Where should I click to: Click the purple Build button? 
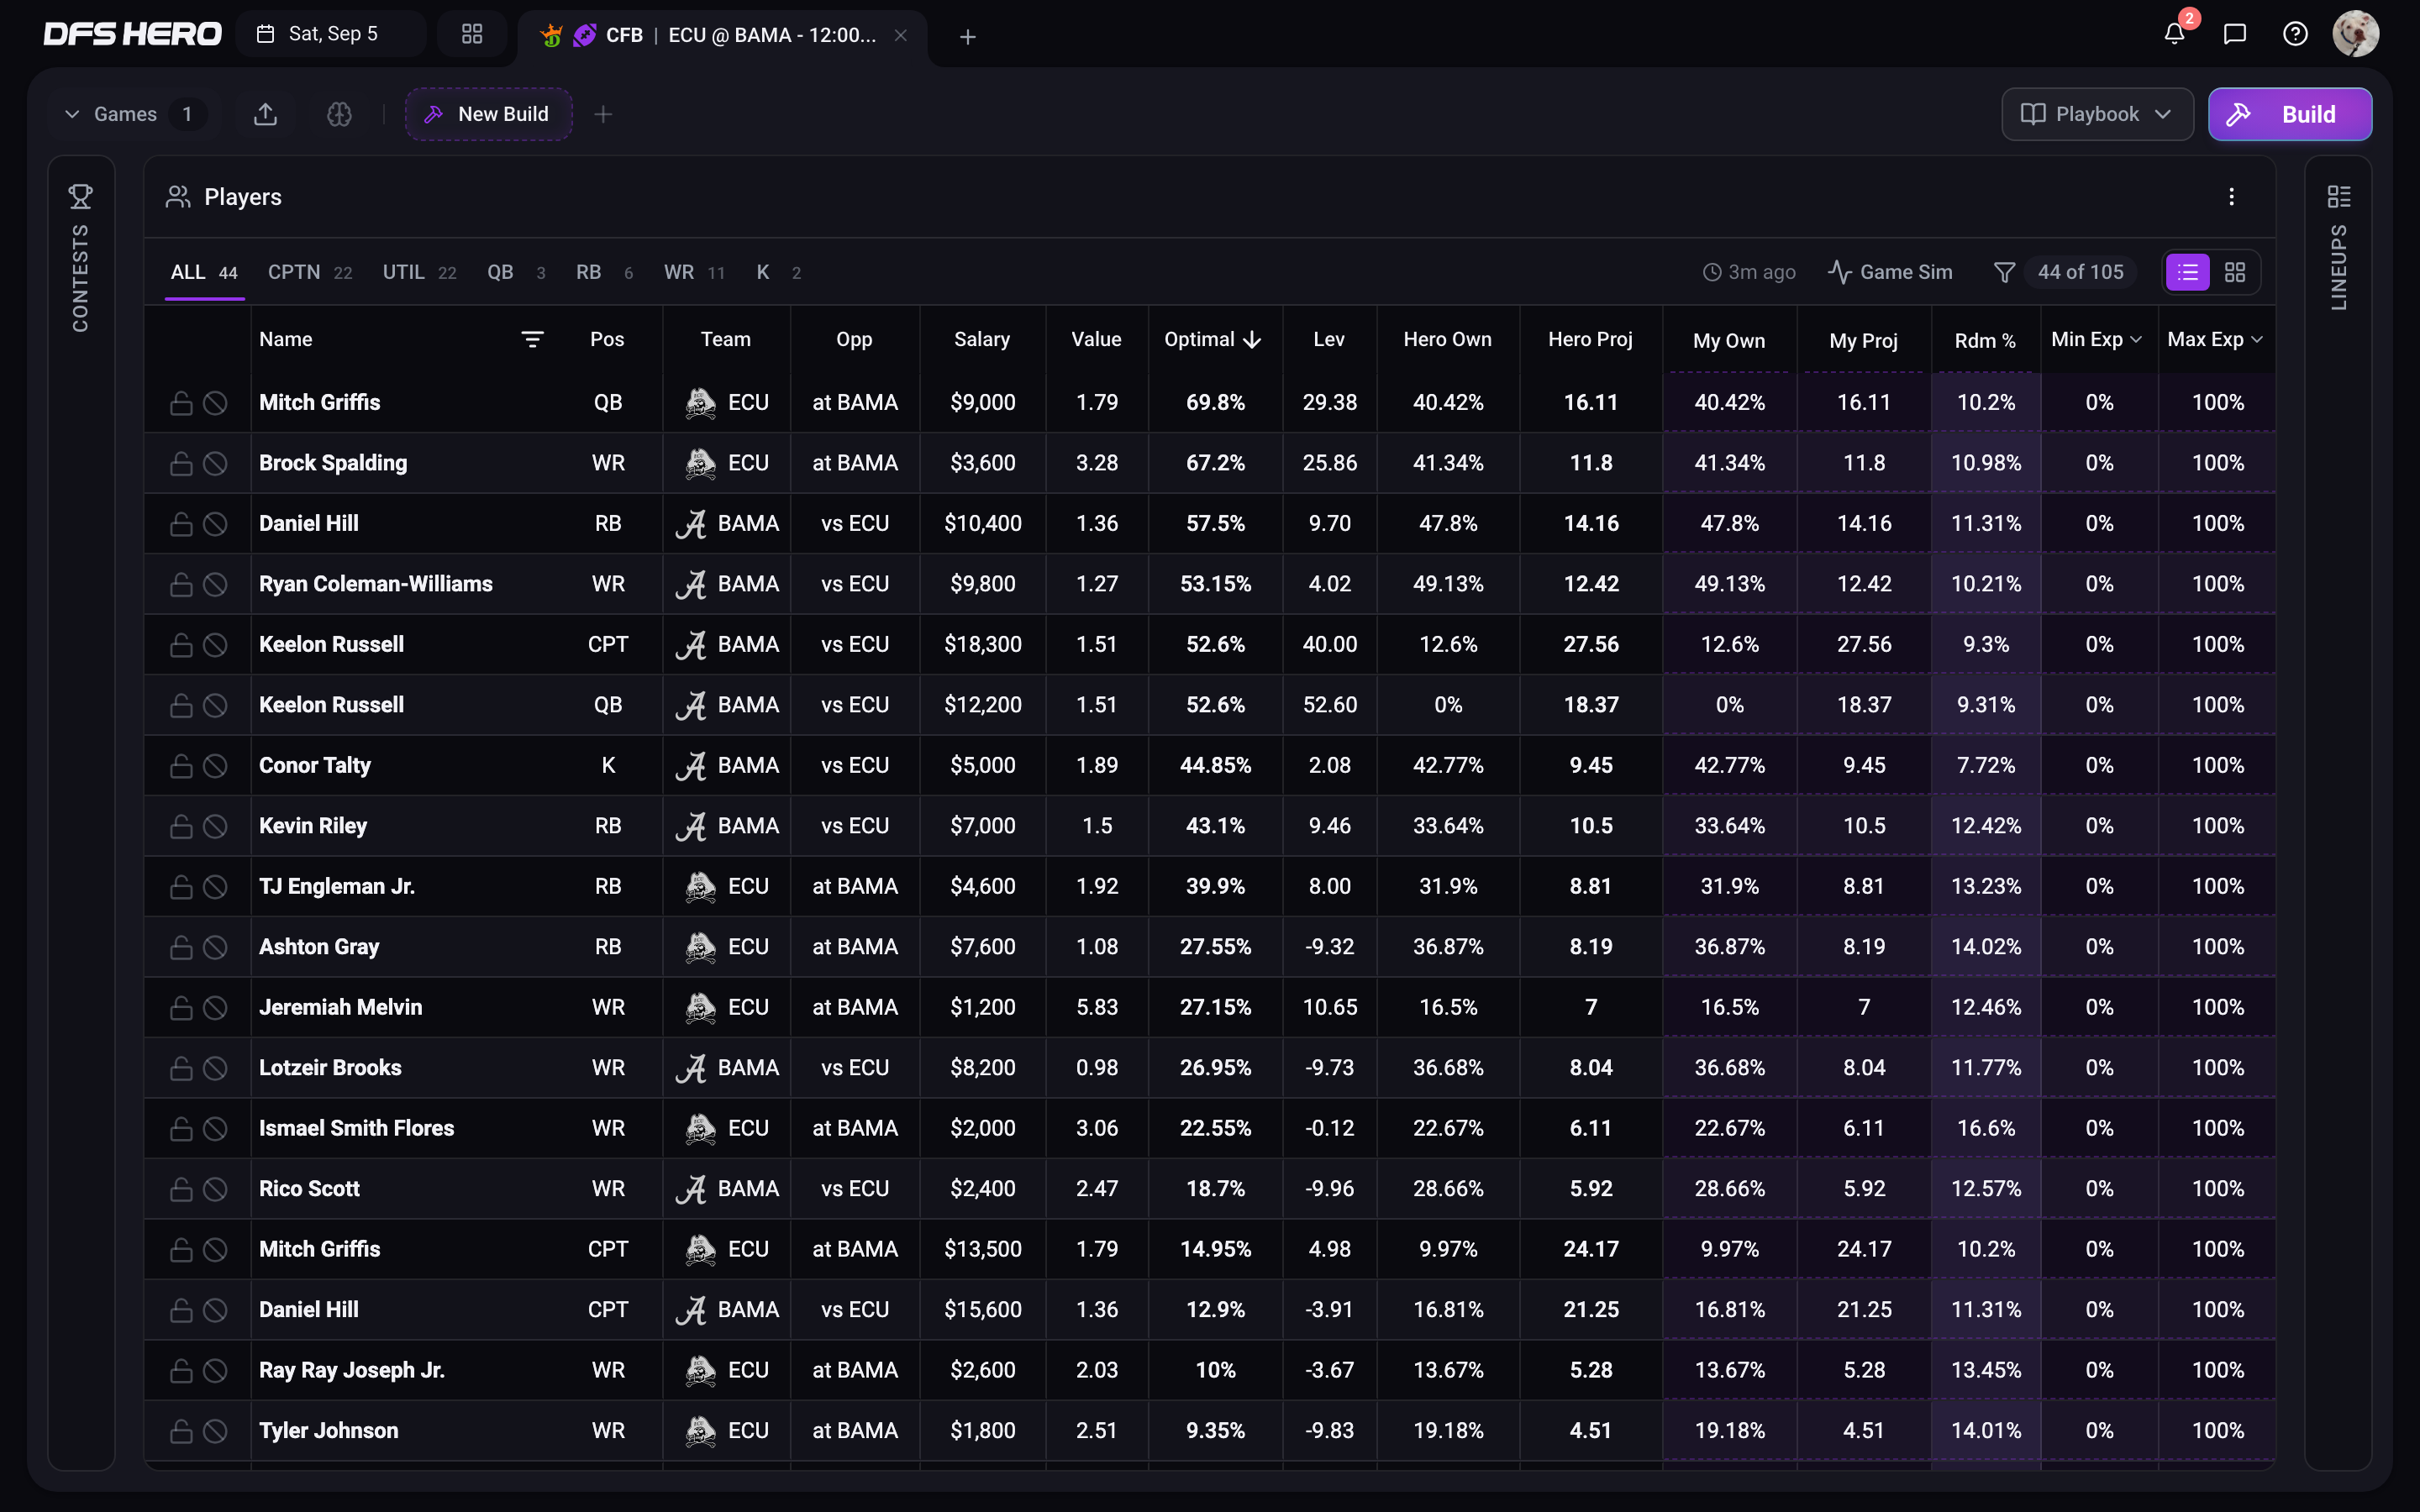tap(2289, 114)
